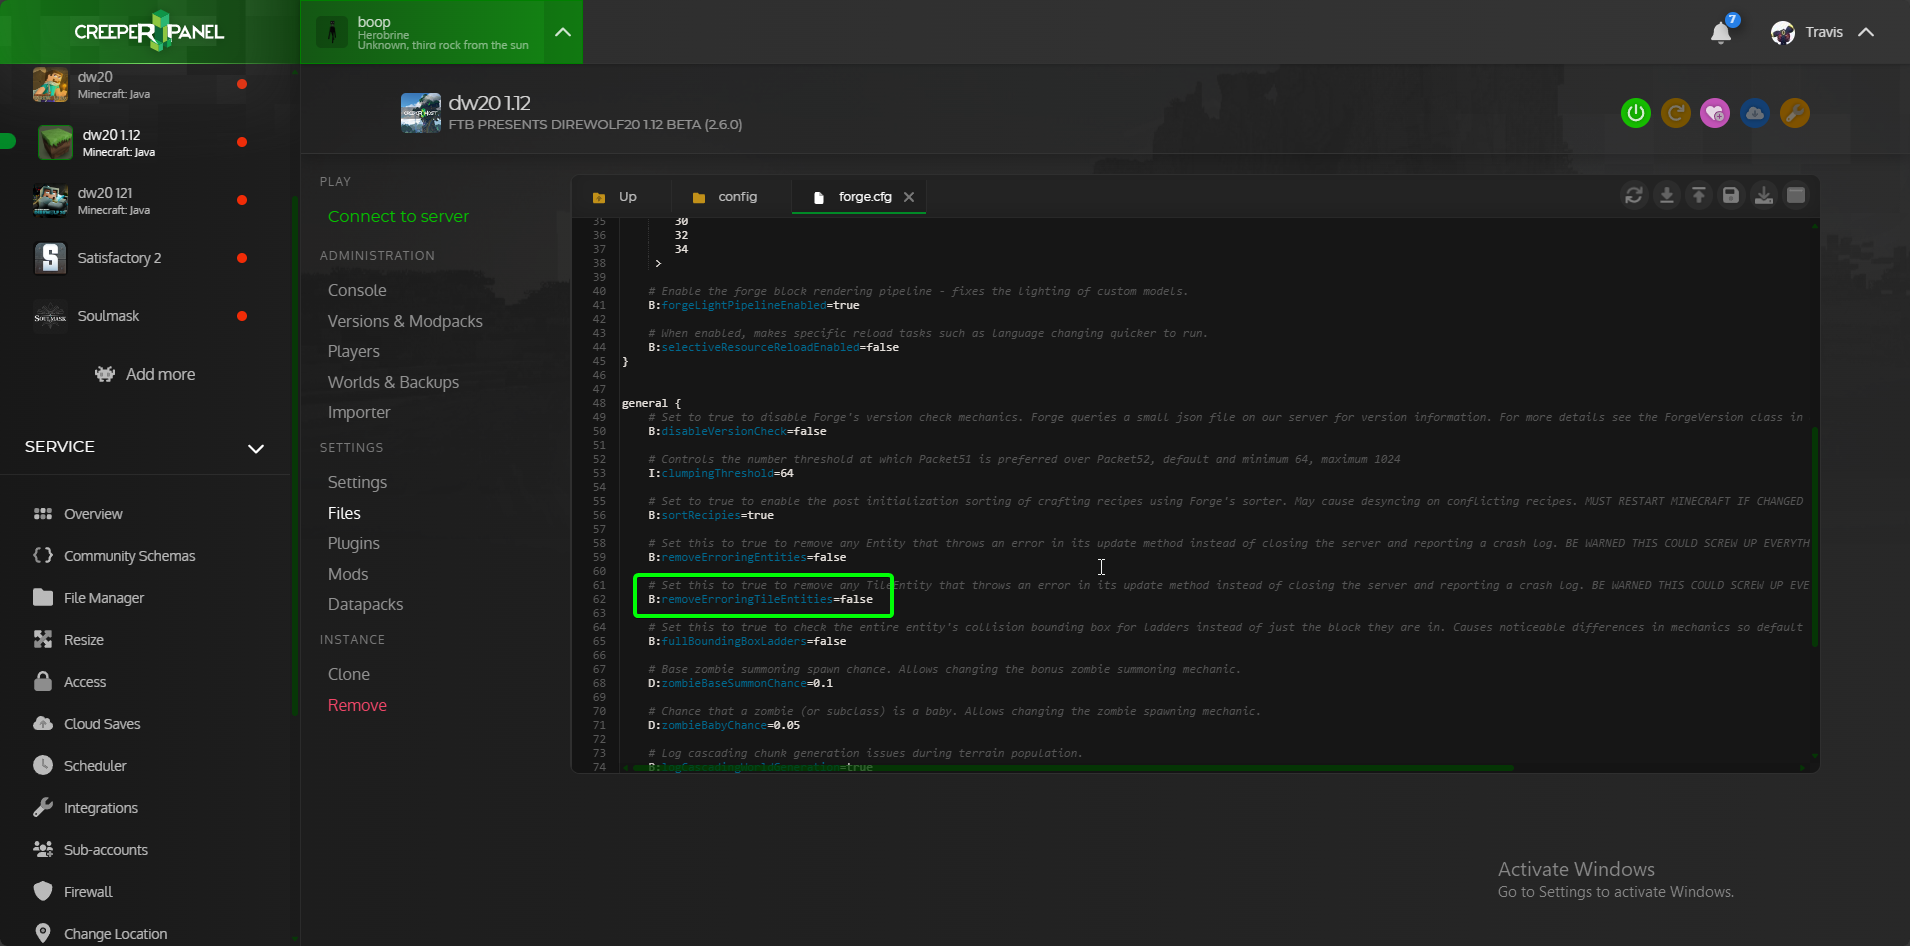1910x946 pixels.
Task: Open Worlds & Backups
Action: click(393, 382)
